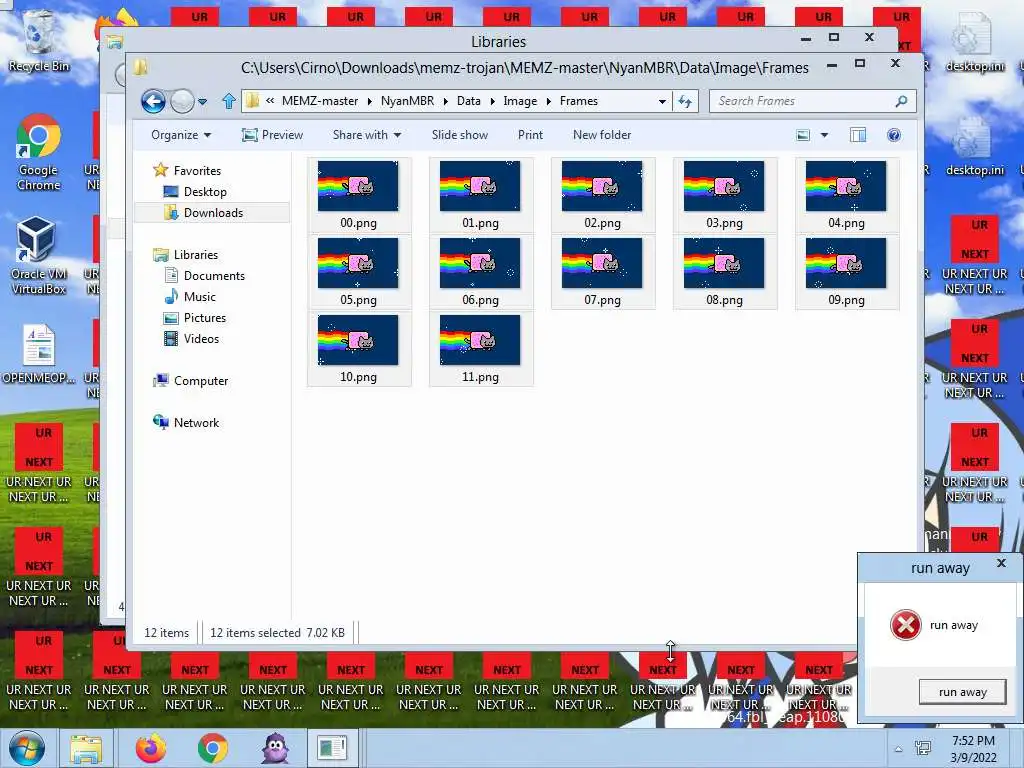Show hidden tray icons arrow
Image resolution: width=1024 pixels, height=768 pixels.
tap(899, 749)
